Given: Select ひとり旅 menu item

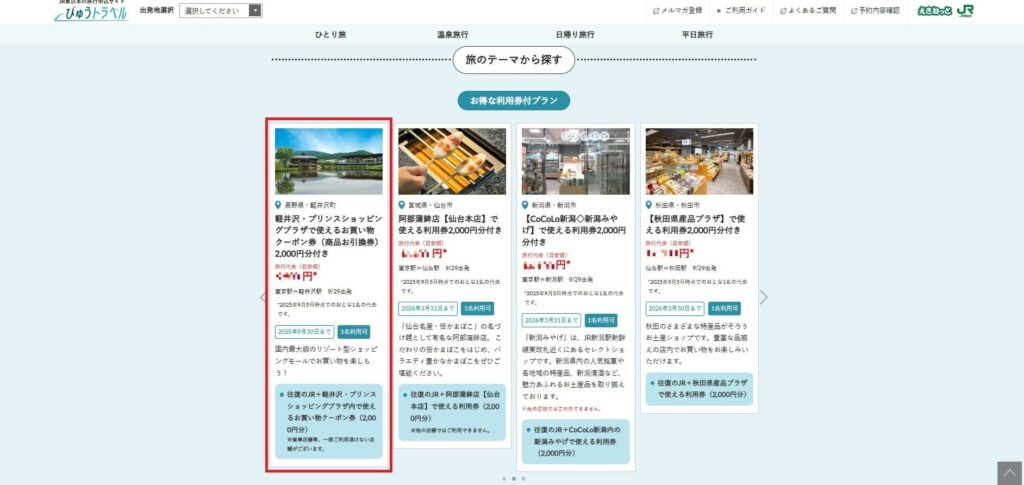Looking at the screenshot, I should pyautogui.click(x=330, y=35).
